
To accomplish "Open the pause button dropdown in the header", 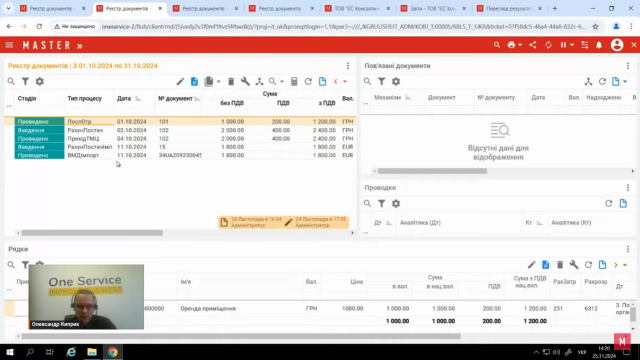I will pos(572,45).
